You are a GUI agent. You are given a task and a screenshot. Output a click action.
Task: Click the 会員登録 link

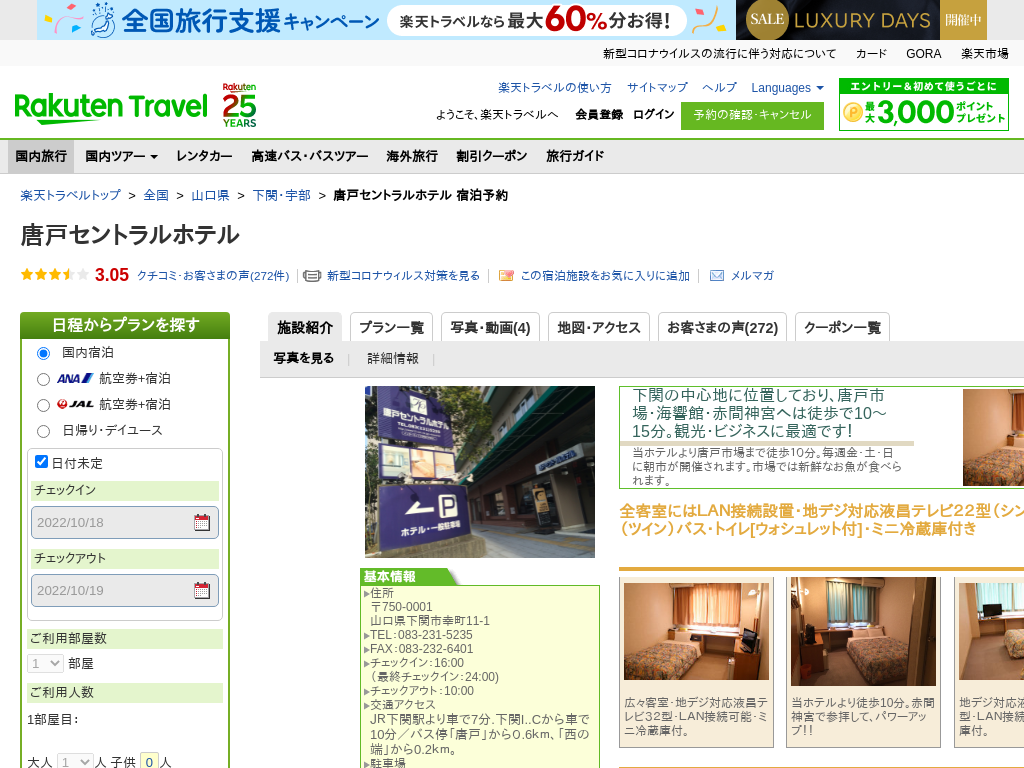(x=599, y=114)
